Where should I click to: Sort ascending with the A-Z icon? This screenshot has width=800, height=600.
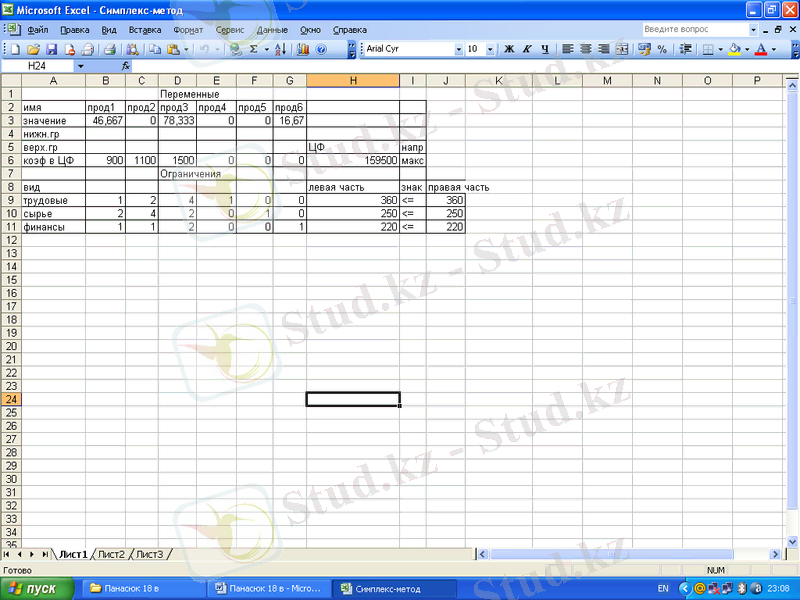pyautogui.click(x=280, y=49)
